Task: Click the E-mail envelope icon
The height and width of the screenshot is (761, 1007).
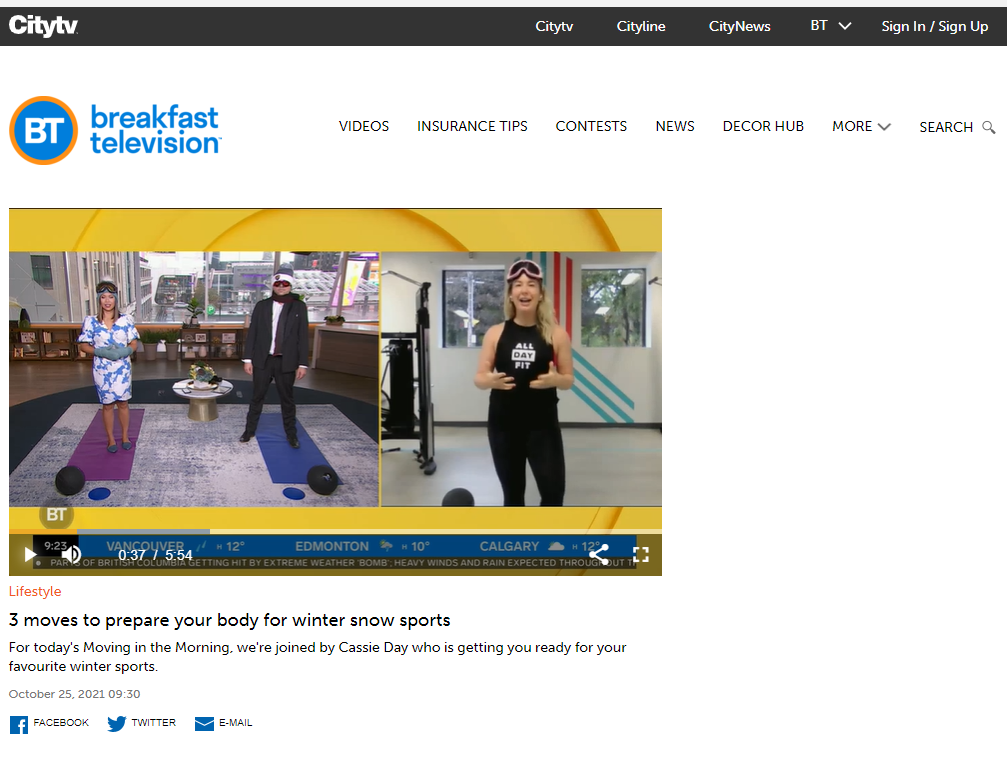Action: pos(204,723)
